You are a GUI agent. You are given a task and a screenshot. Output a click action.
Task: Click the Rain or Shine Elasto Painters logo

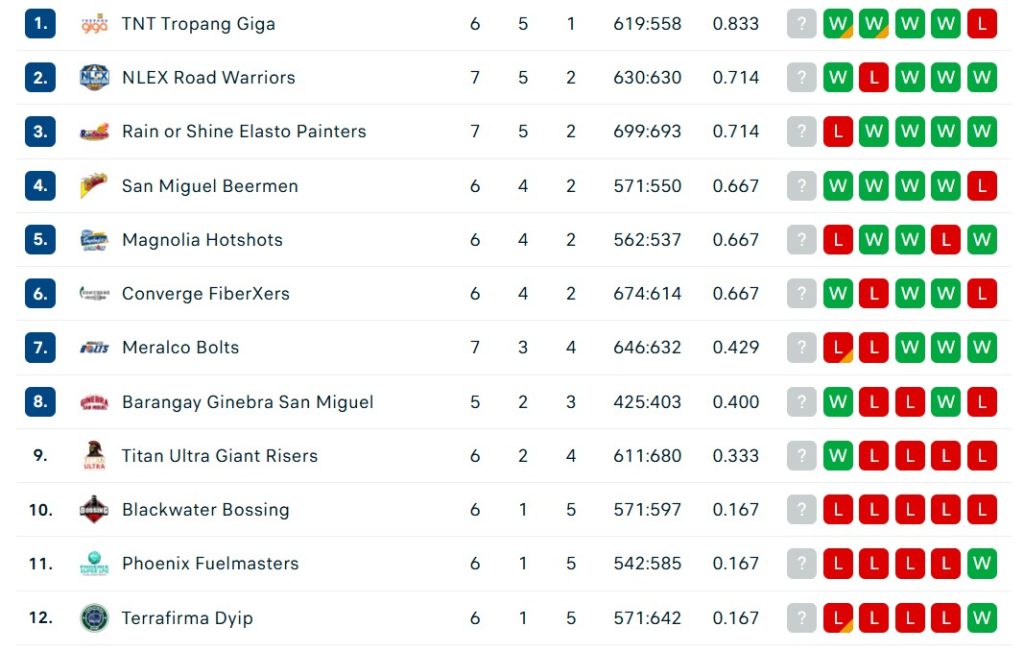tap(92, 131)
